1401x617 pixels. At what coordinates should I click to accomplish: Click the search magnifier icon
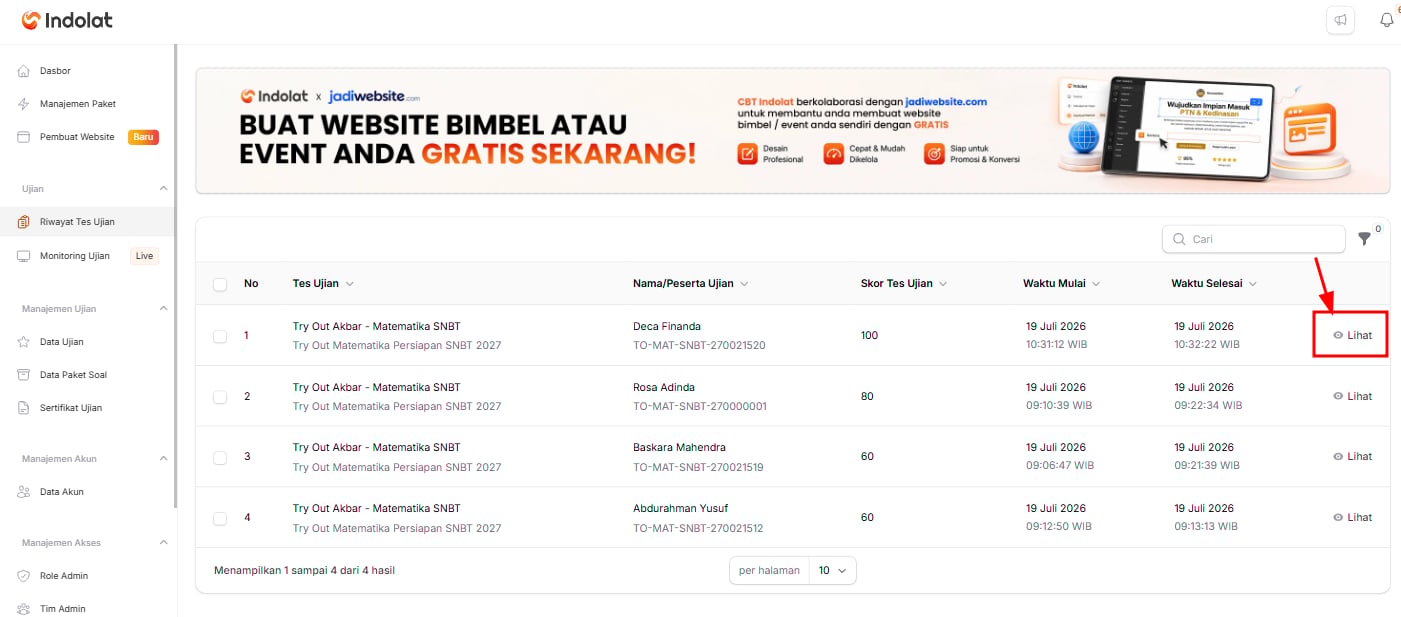pyautogui.click(x=1178, y=239)
